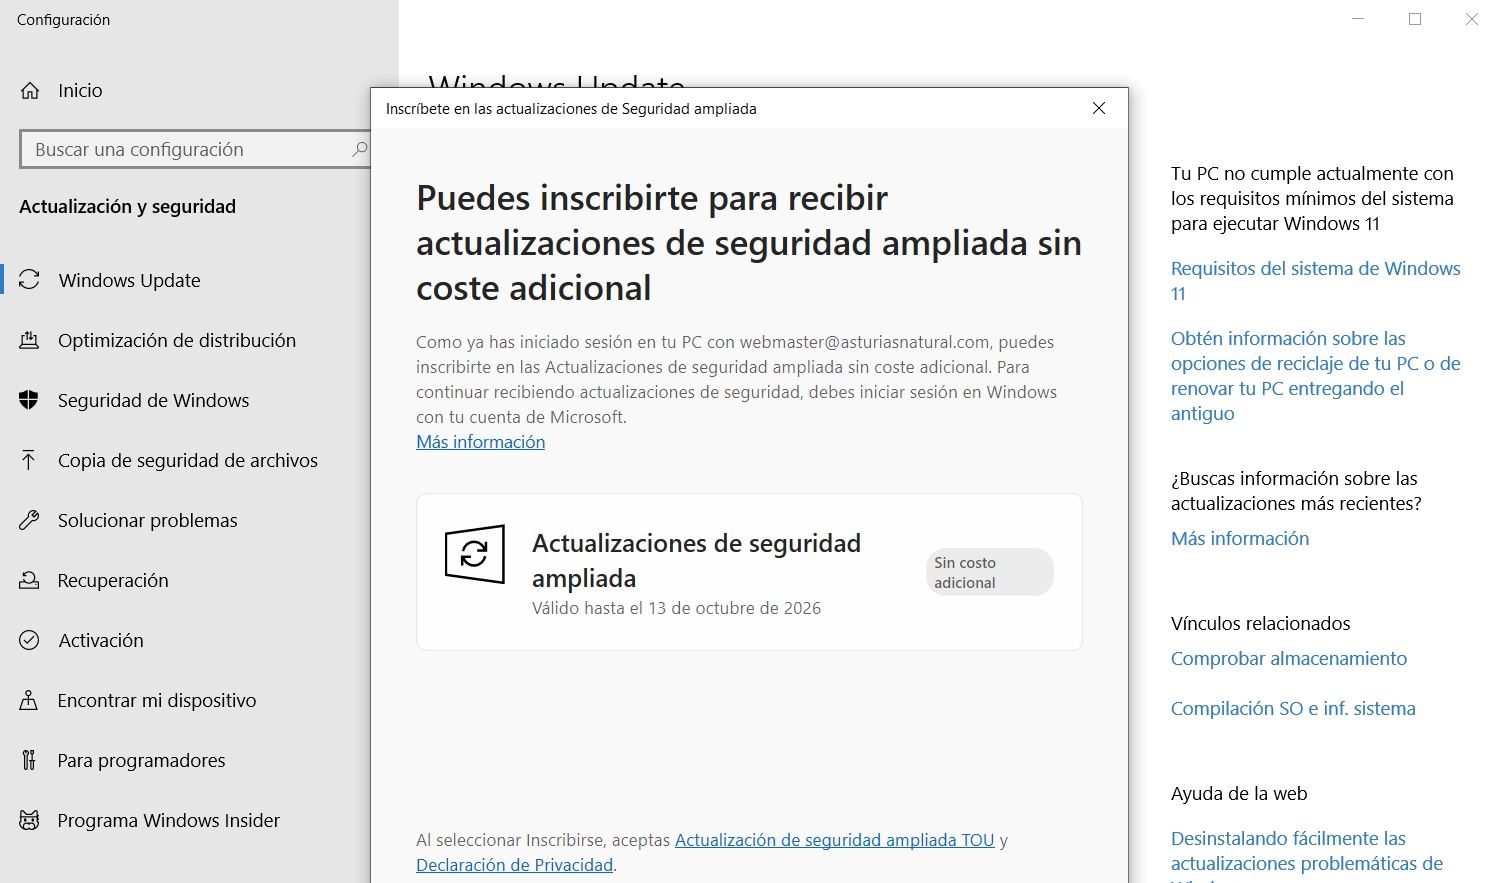Click Comprobar almacenamiento link

tap(1288, 658)
